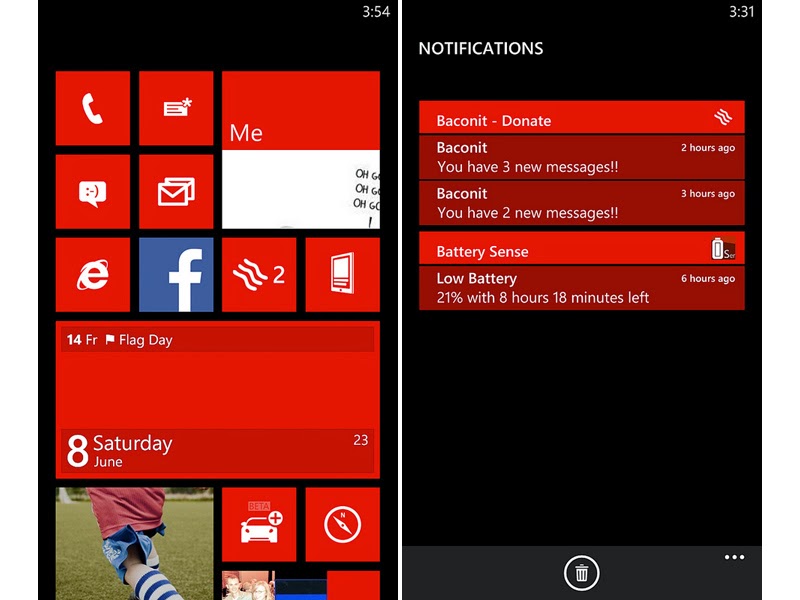Image resolution: width=800 pixels, height=600 pixels.
Task: Collapse the Battery Sense notification group
Action: (x=581, y=249)
